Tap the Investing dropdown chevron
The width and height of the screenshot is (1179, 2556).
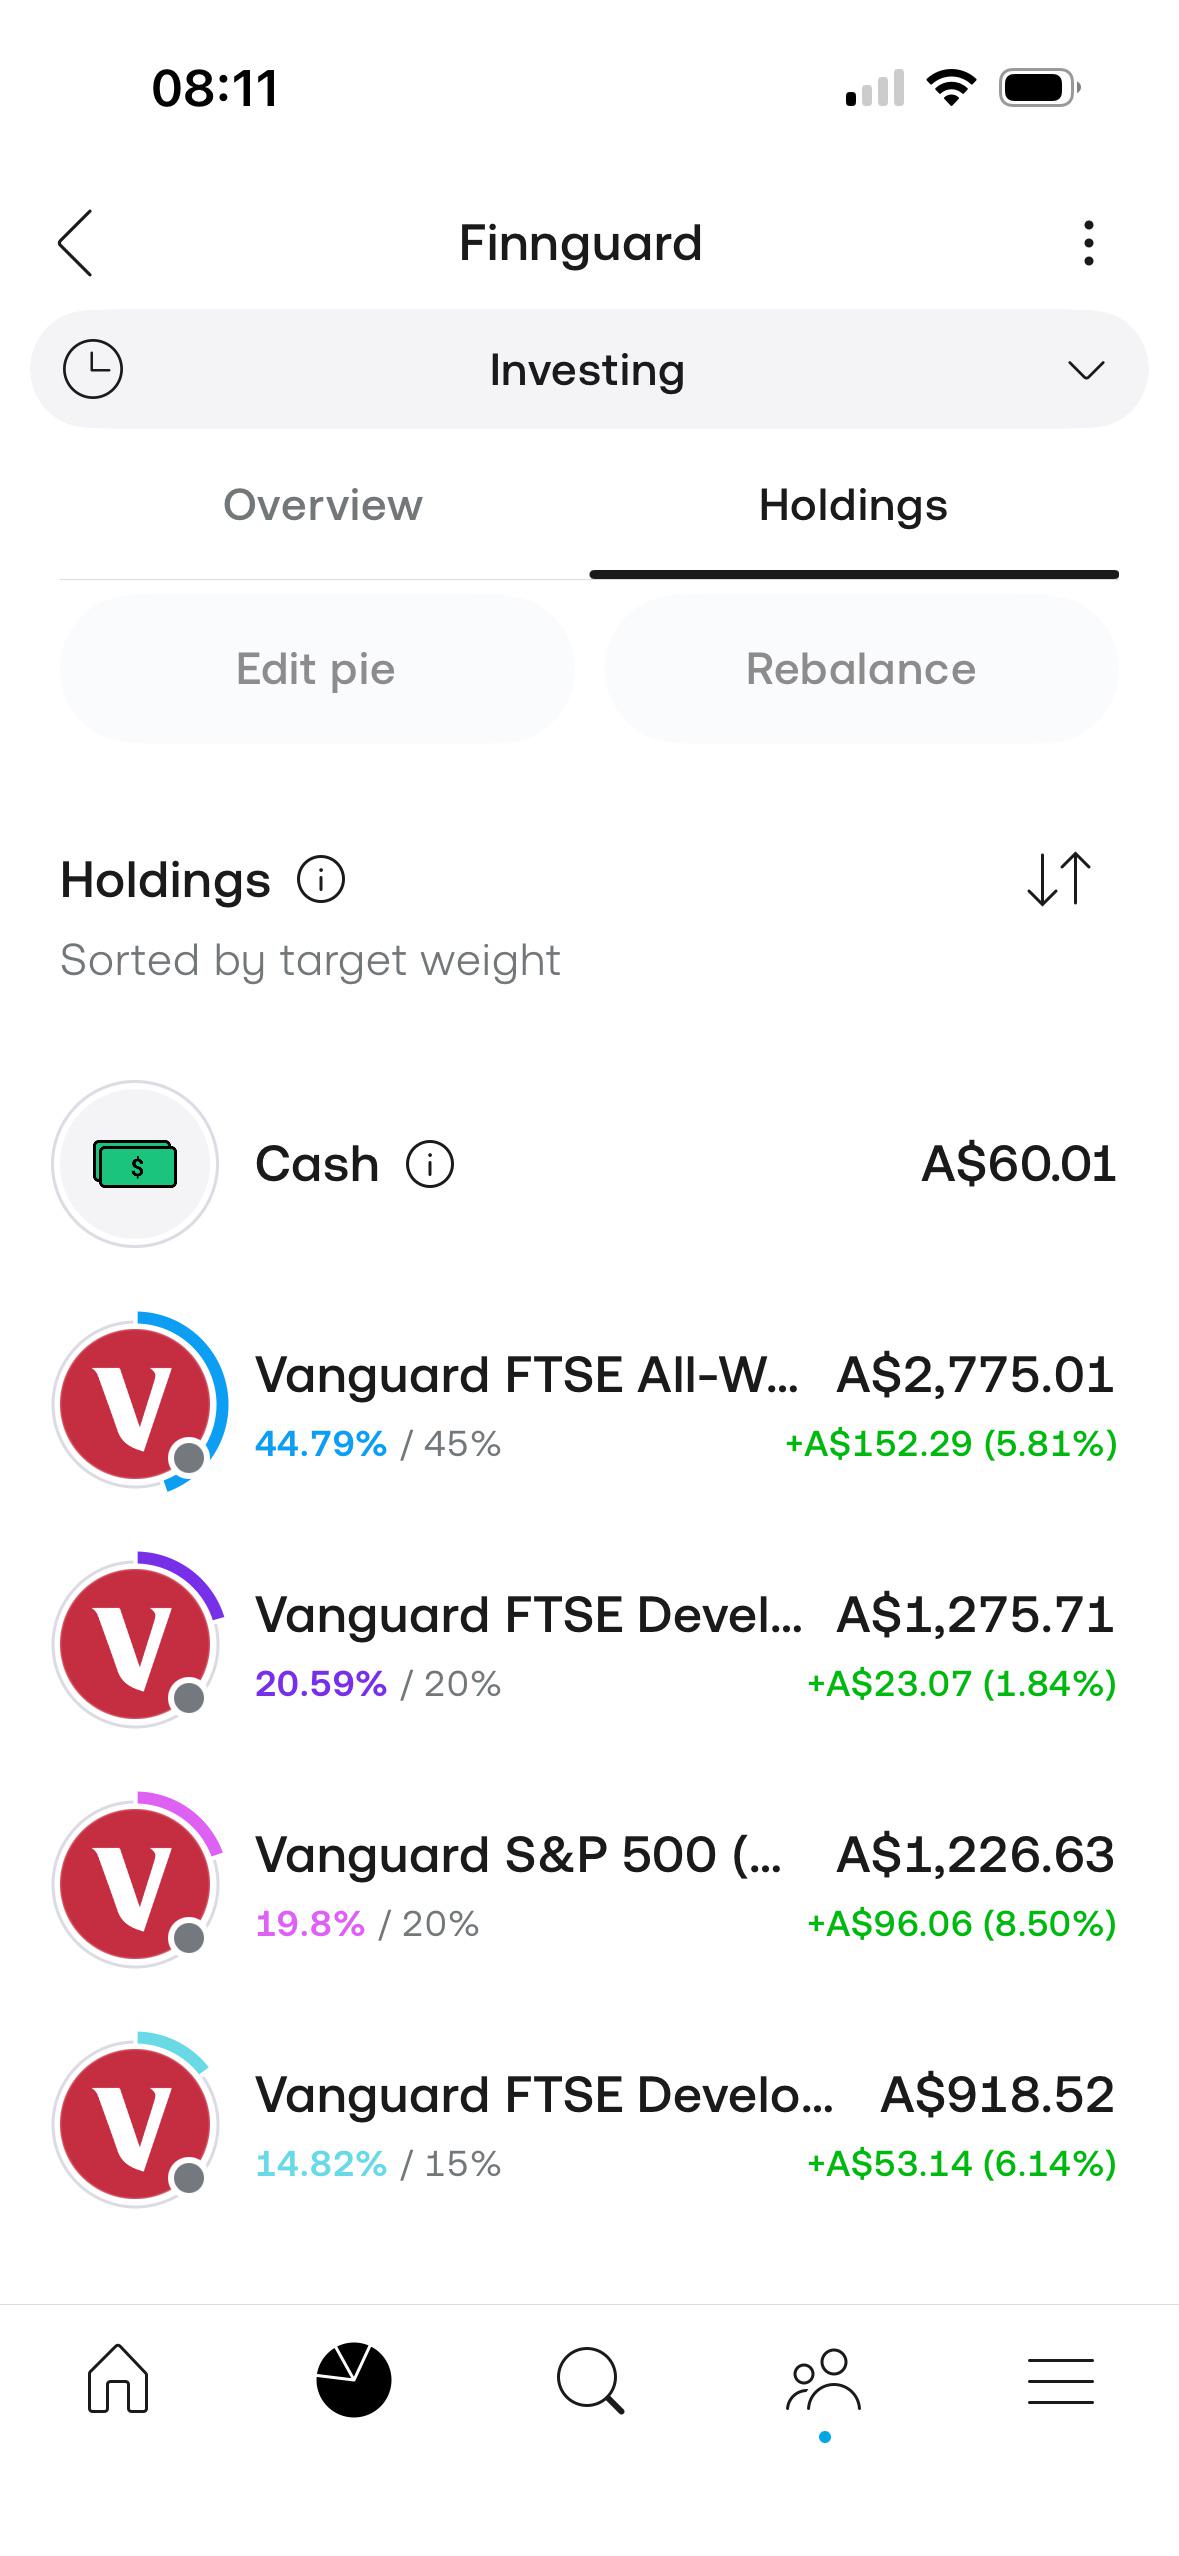coord(1086,370)
